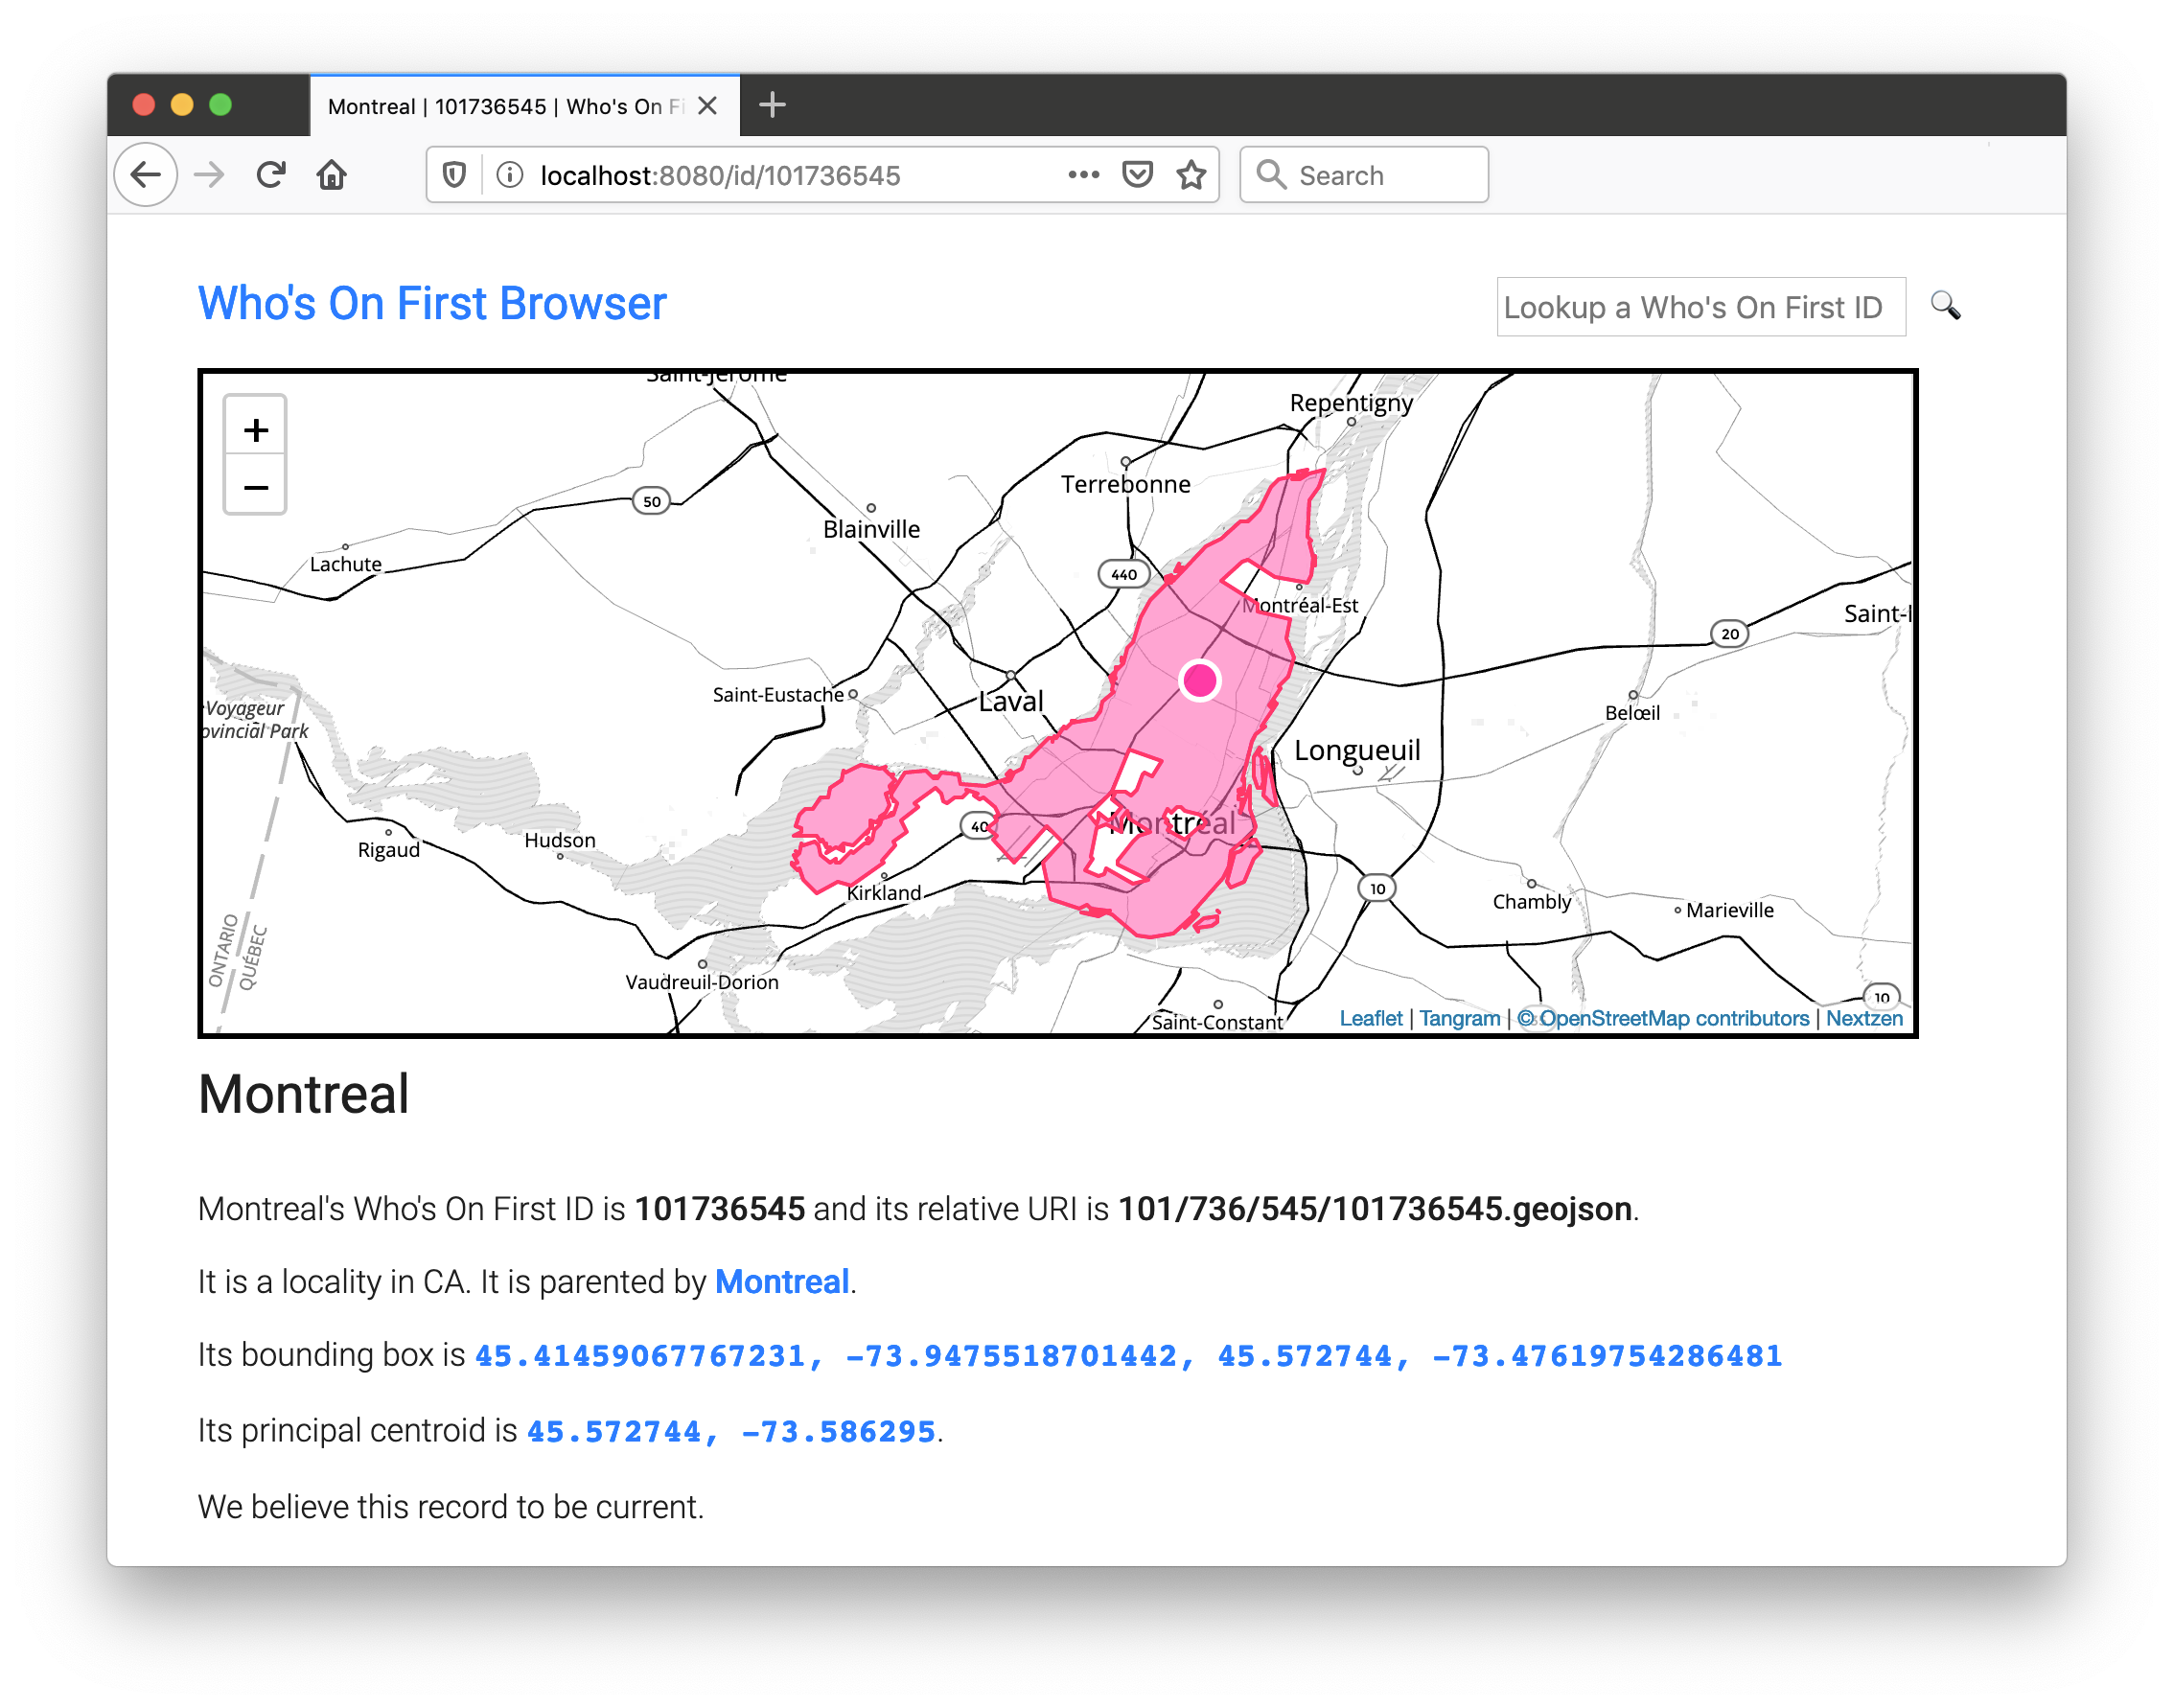Click the Vaudreuil-Dorion map label
Viewport: 2174px width, 1708px height.
[x=702, y=982]
